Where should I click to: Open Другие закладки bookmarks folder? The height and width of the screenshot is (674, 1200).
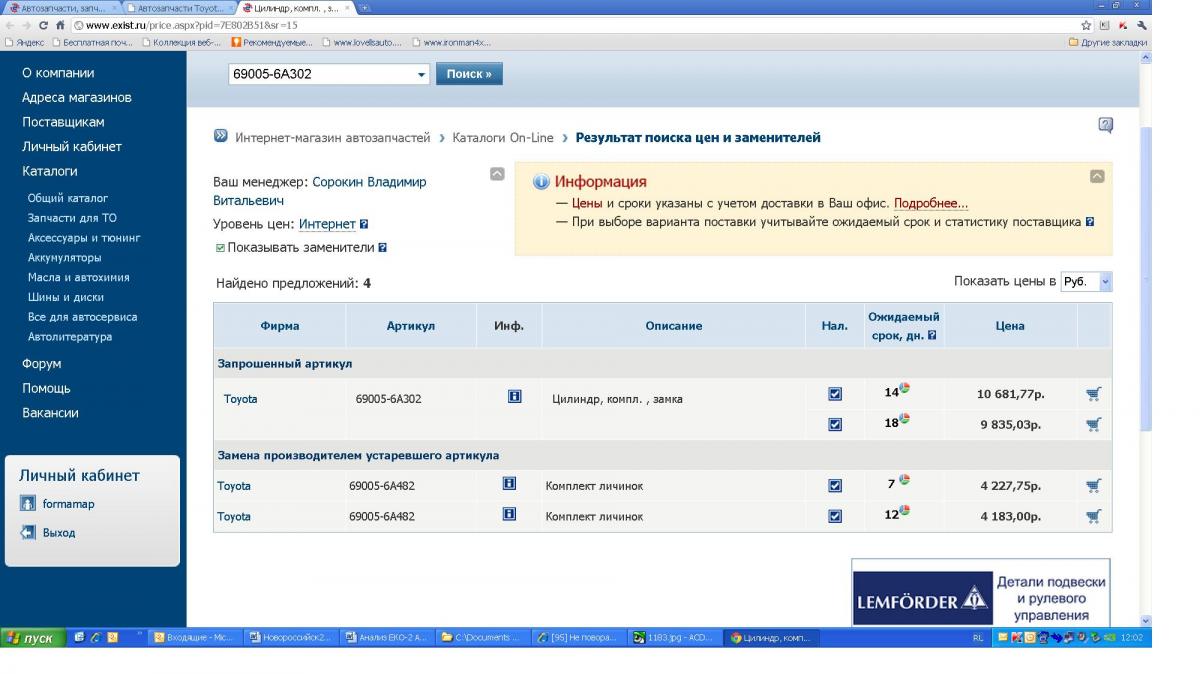pyautogui.click(x=1107, y=42)
